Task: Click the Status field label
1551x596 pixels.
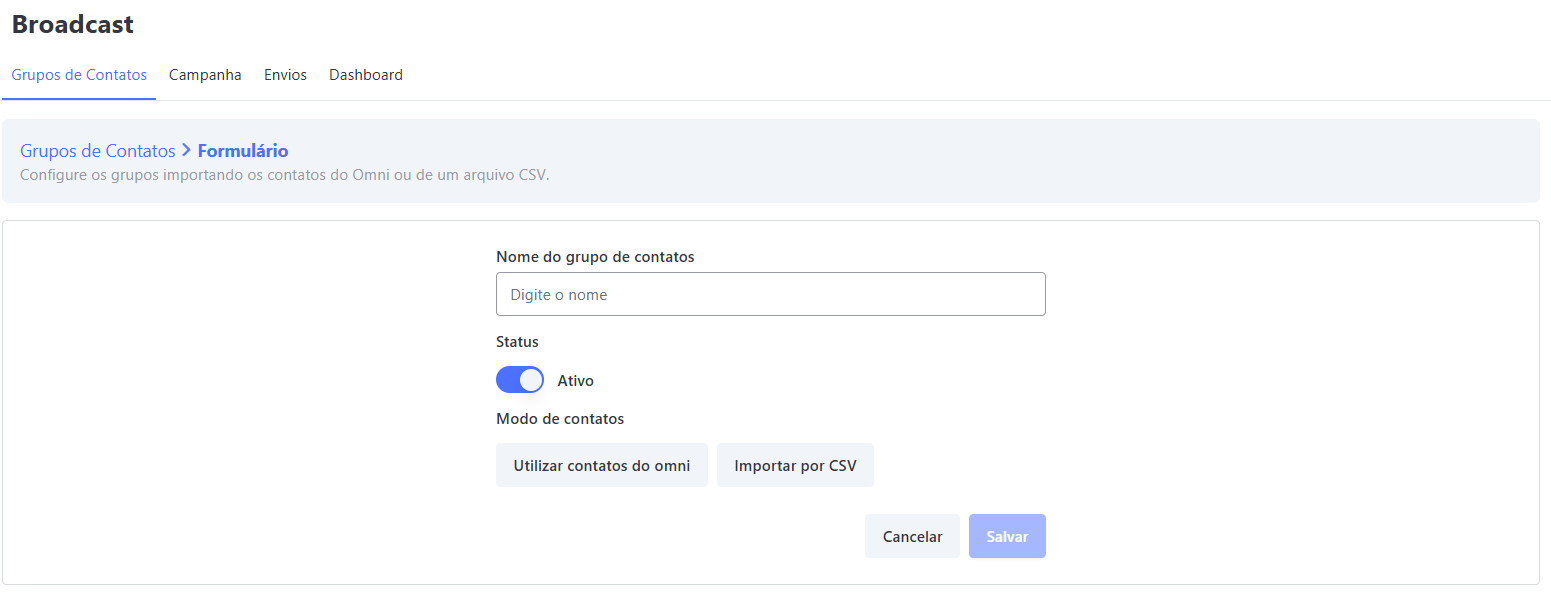Action: pos(517,341)
